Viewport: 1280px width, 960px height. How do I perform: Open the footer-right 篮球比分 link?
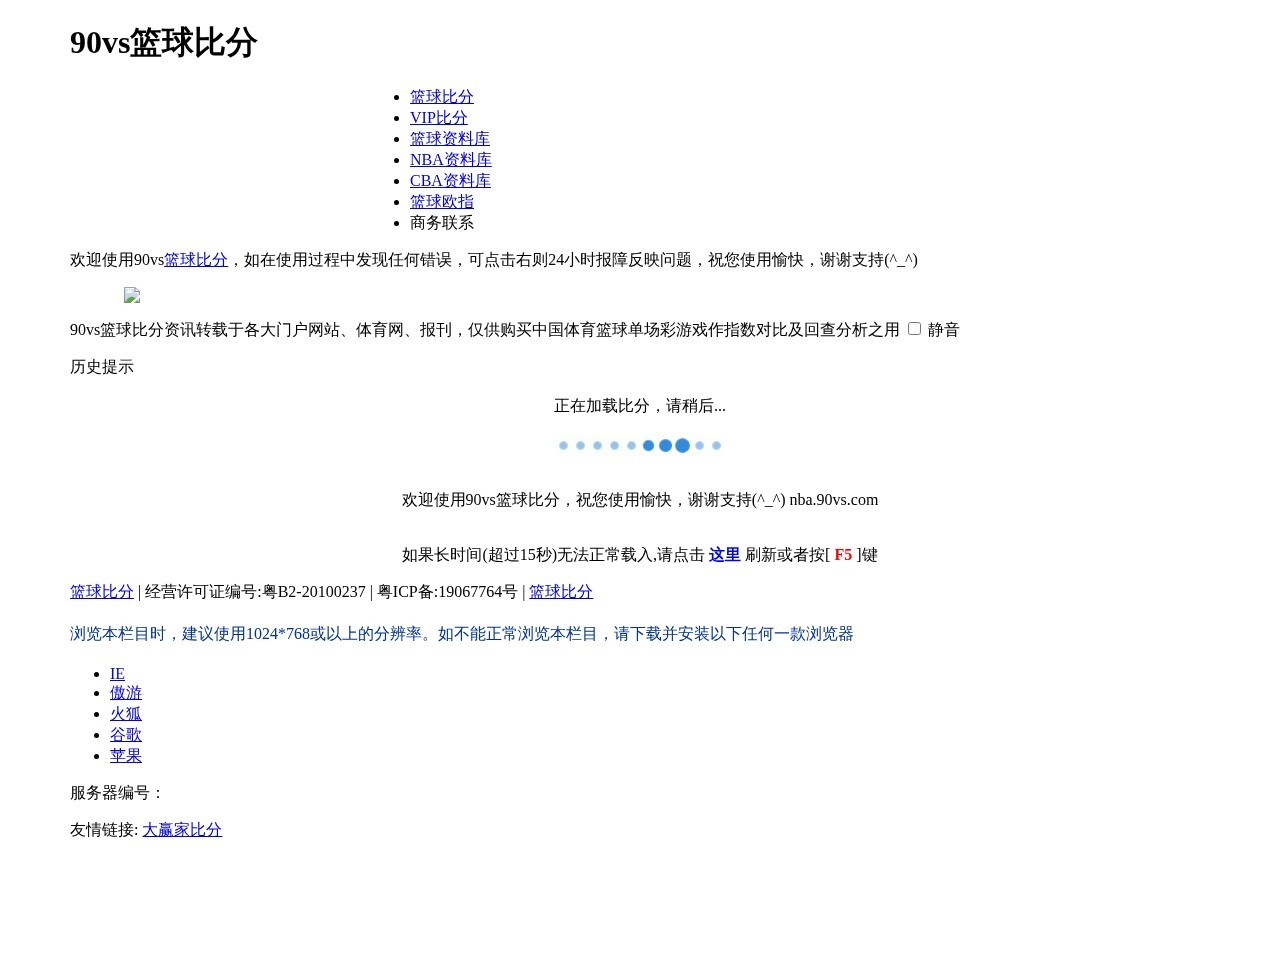click(560, 591)
